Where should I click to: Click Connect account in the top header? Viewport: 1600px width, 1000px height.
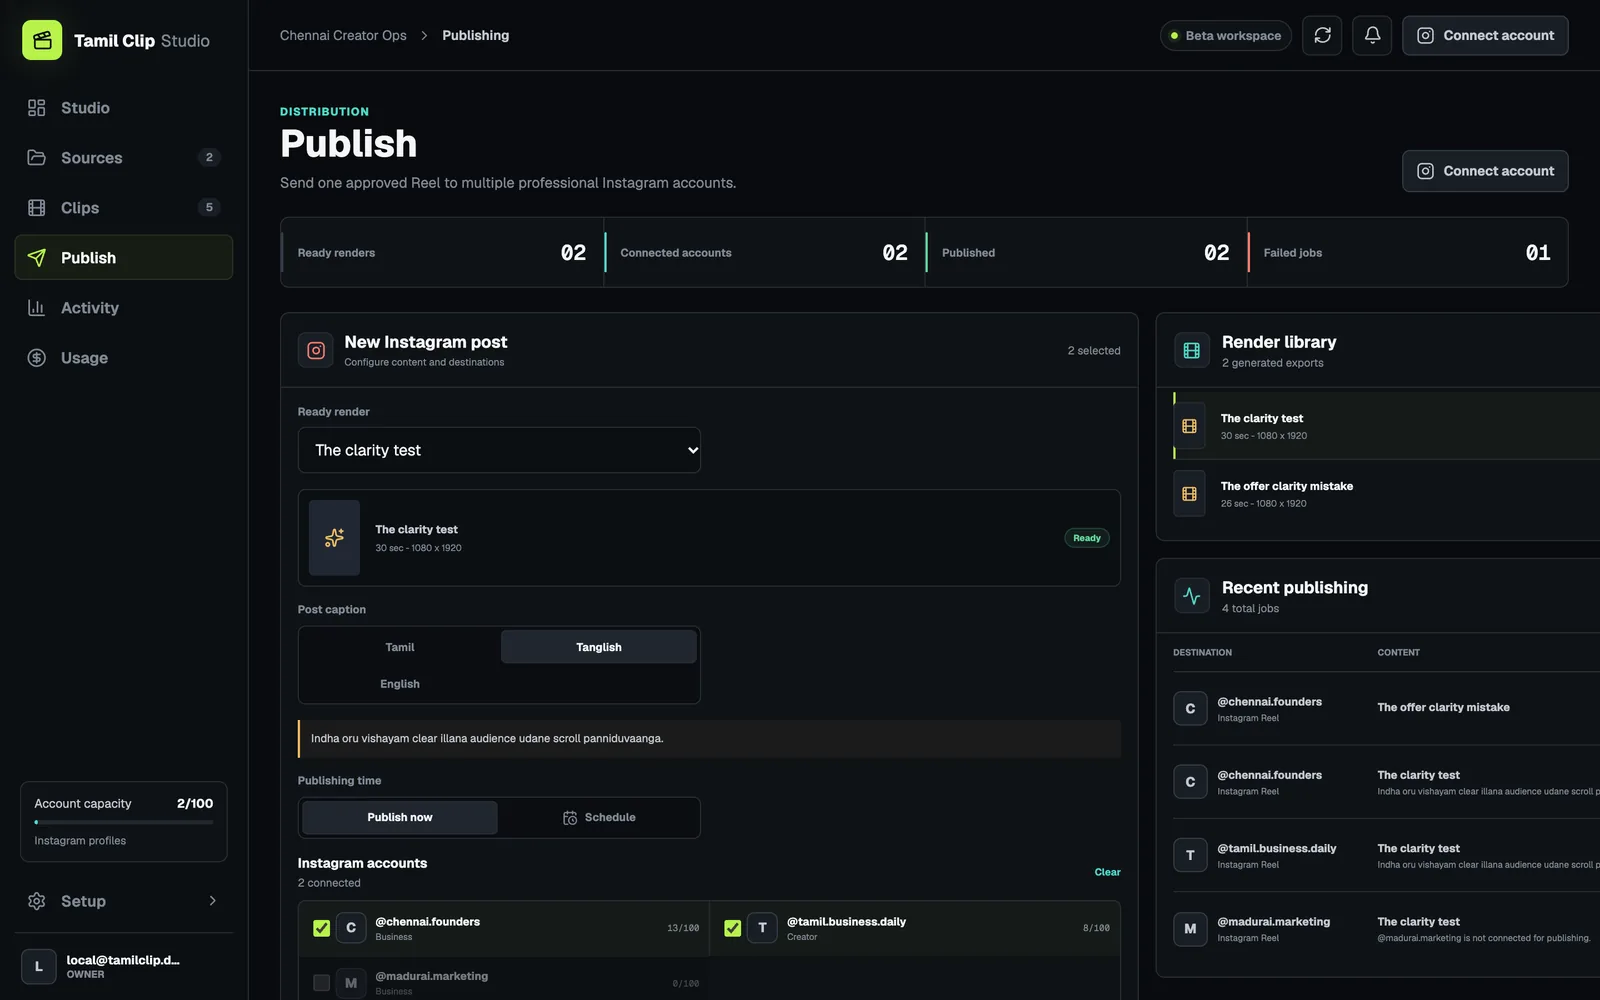(x=1485, y=35)
